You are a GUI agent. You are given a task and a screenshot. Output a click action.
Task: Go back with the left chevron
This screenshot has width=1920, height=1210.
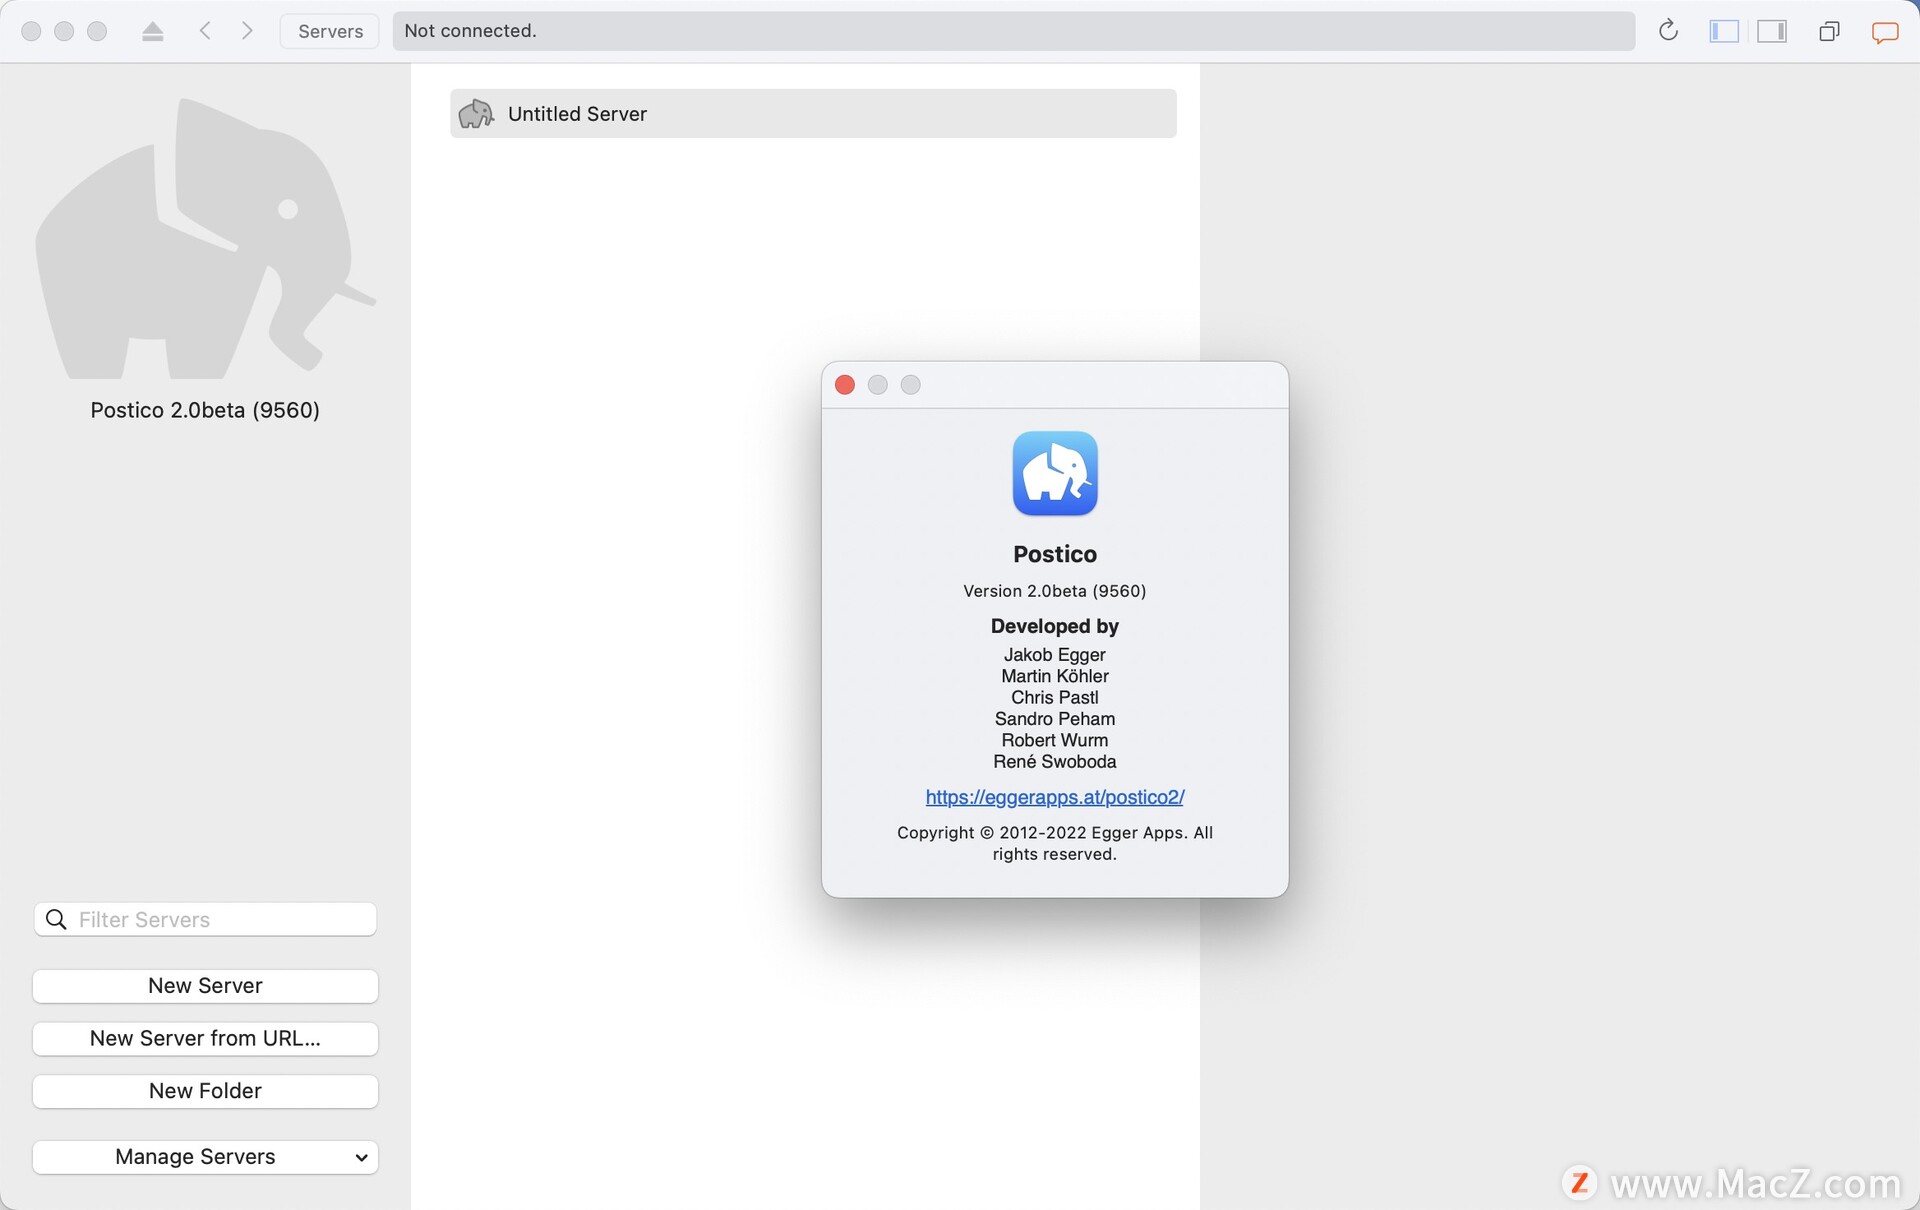tap(205, 31)
